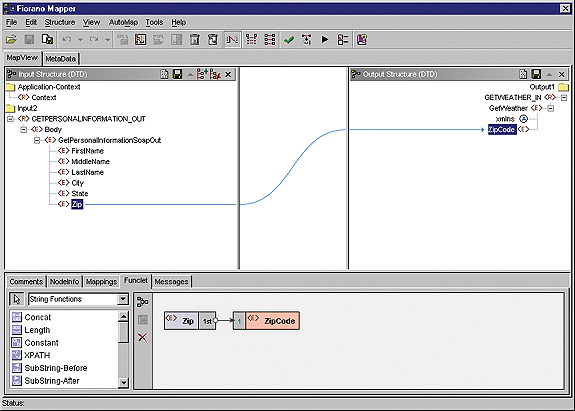Click the black Run play arrow
575x411 pixels.
coord(325,39)
